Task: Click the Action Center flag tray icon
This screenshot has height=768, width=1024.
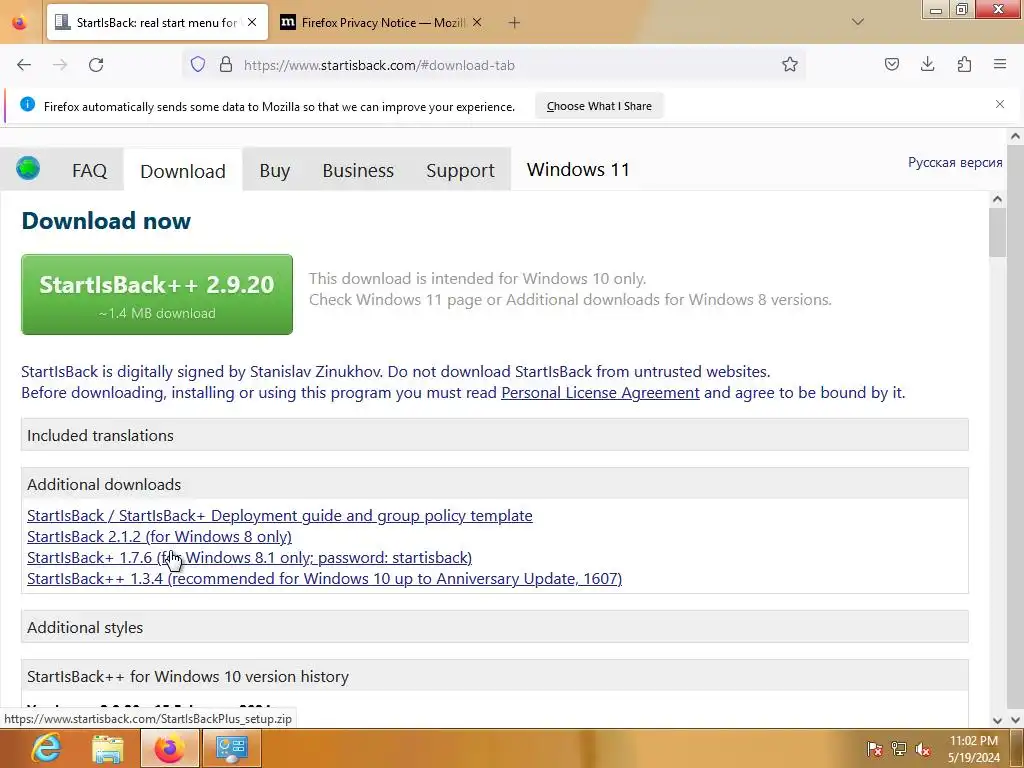Action: click(874, 749)
